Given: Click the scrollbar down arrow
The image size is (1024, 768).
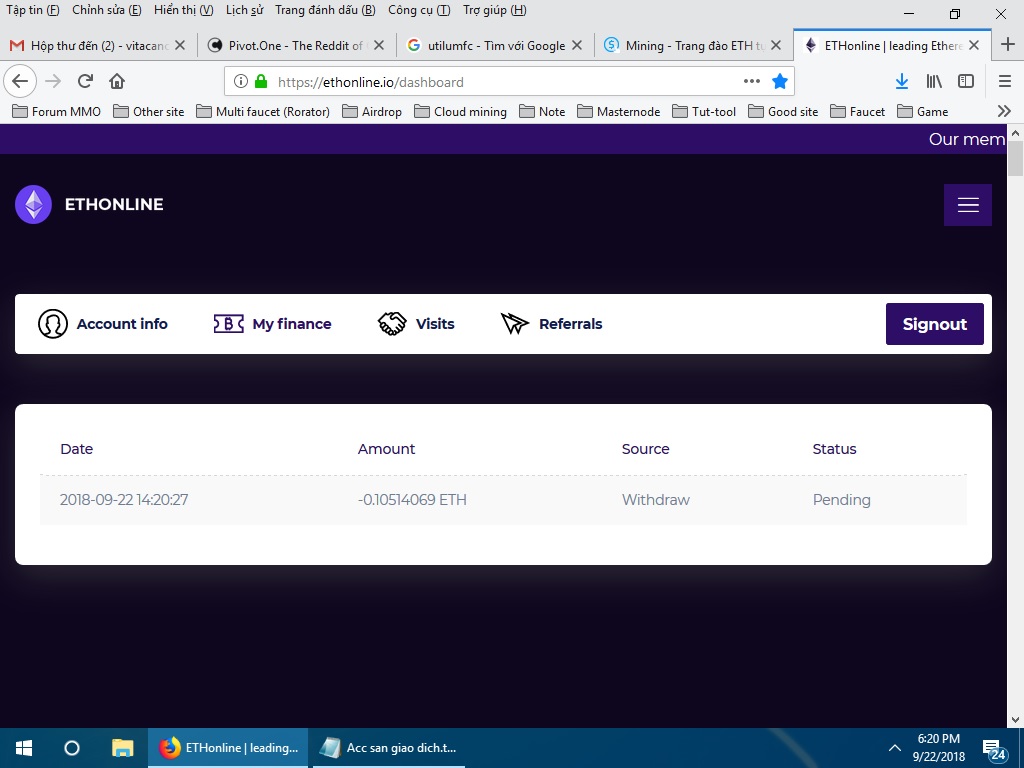Looking at the screenshot, I should pyautogui.click(x=1015, y=720).
